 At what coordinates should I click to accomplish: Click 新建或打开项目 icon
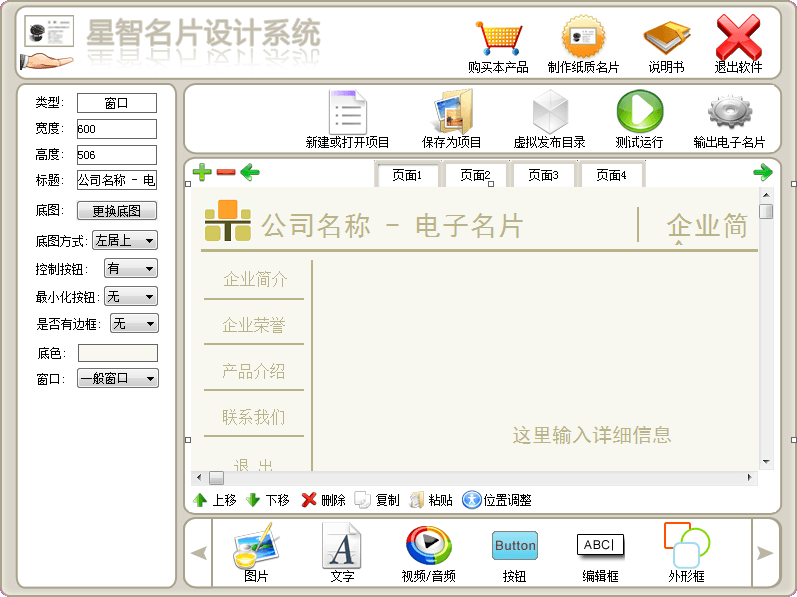pos(347,112)
